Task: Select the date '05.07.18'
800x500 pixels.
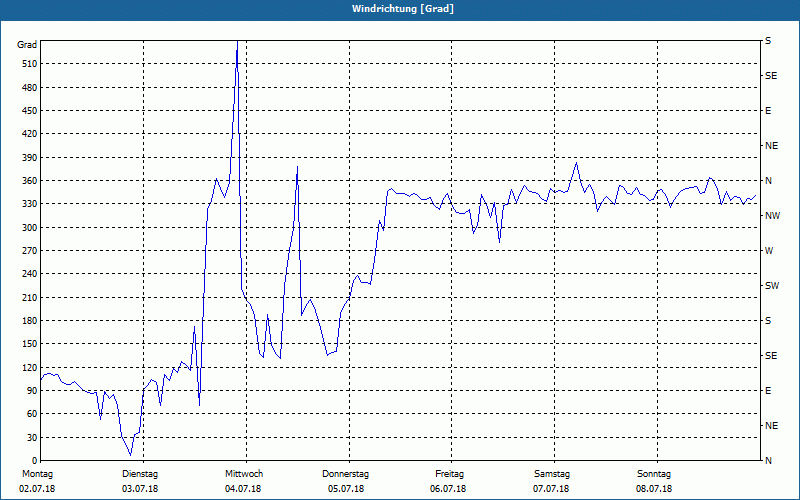Action: pyautogui.click(x=346, y=489)
